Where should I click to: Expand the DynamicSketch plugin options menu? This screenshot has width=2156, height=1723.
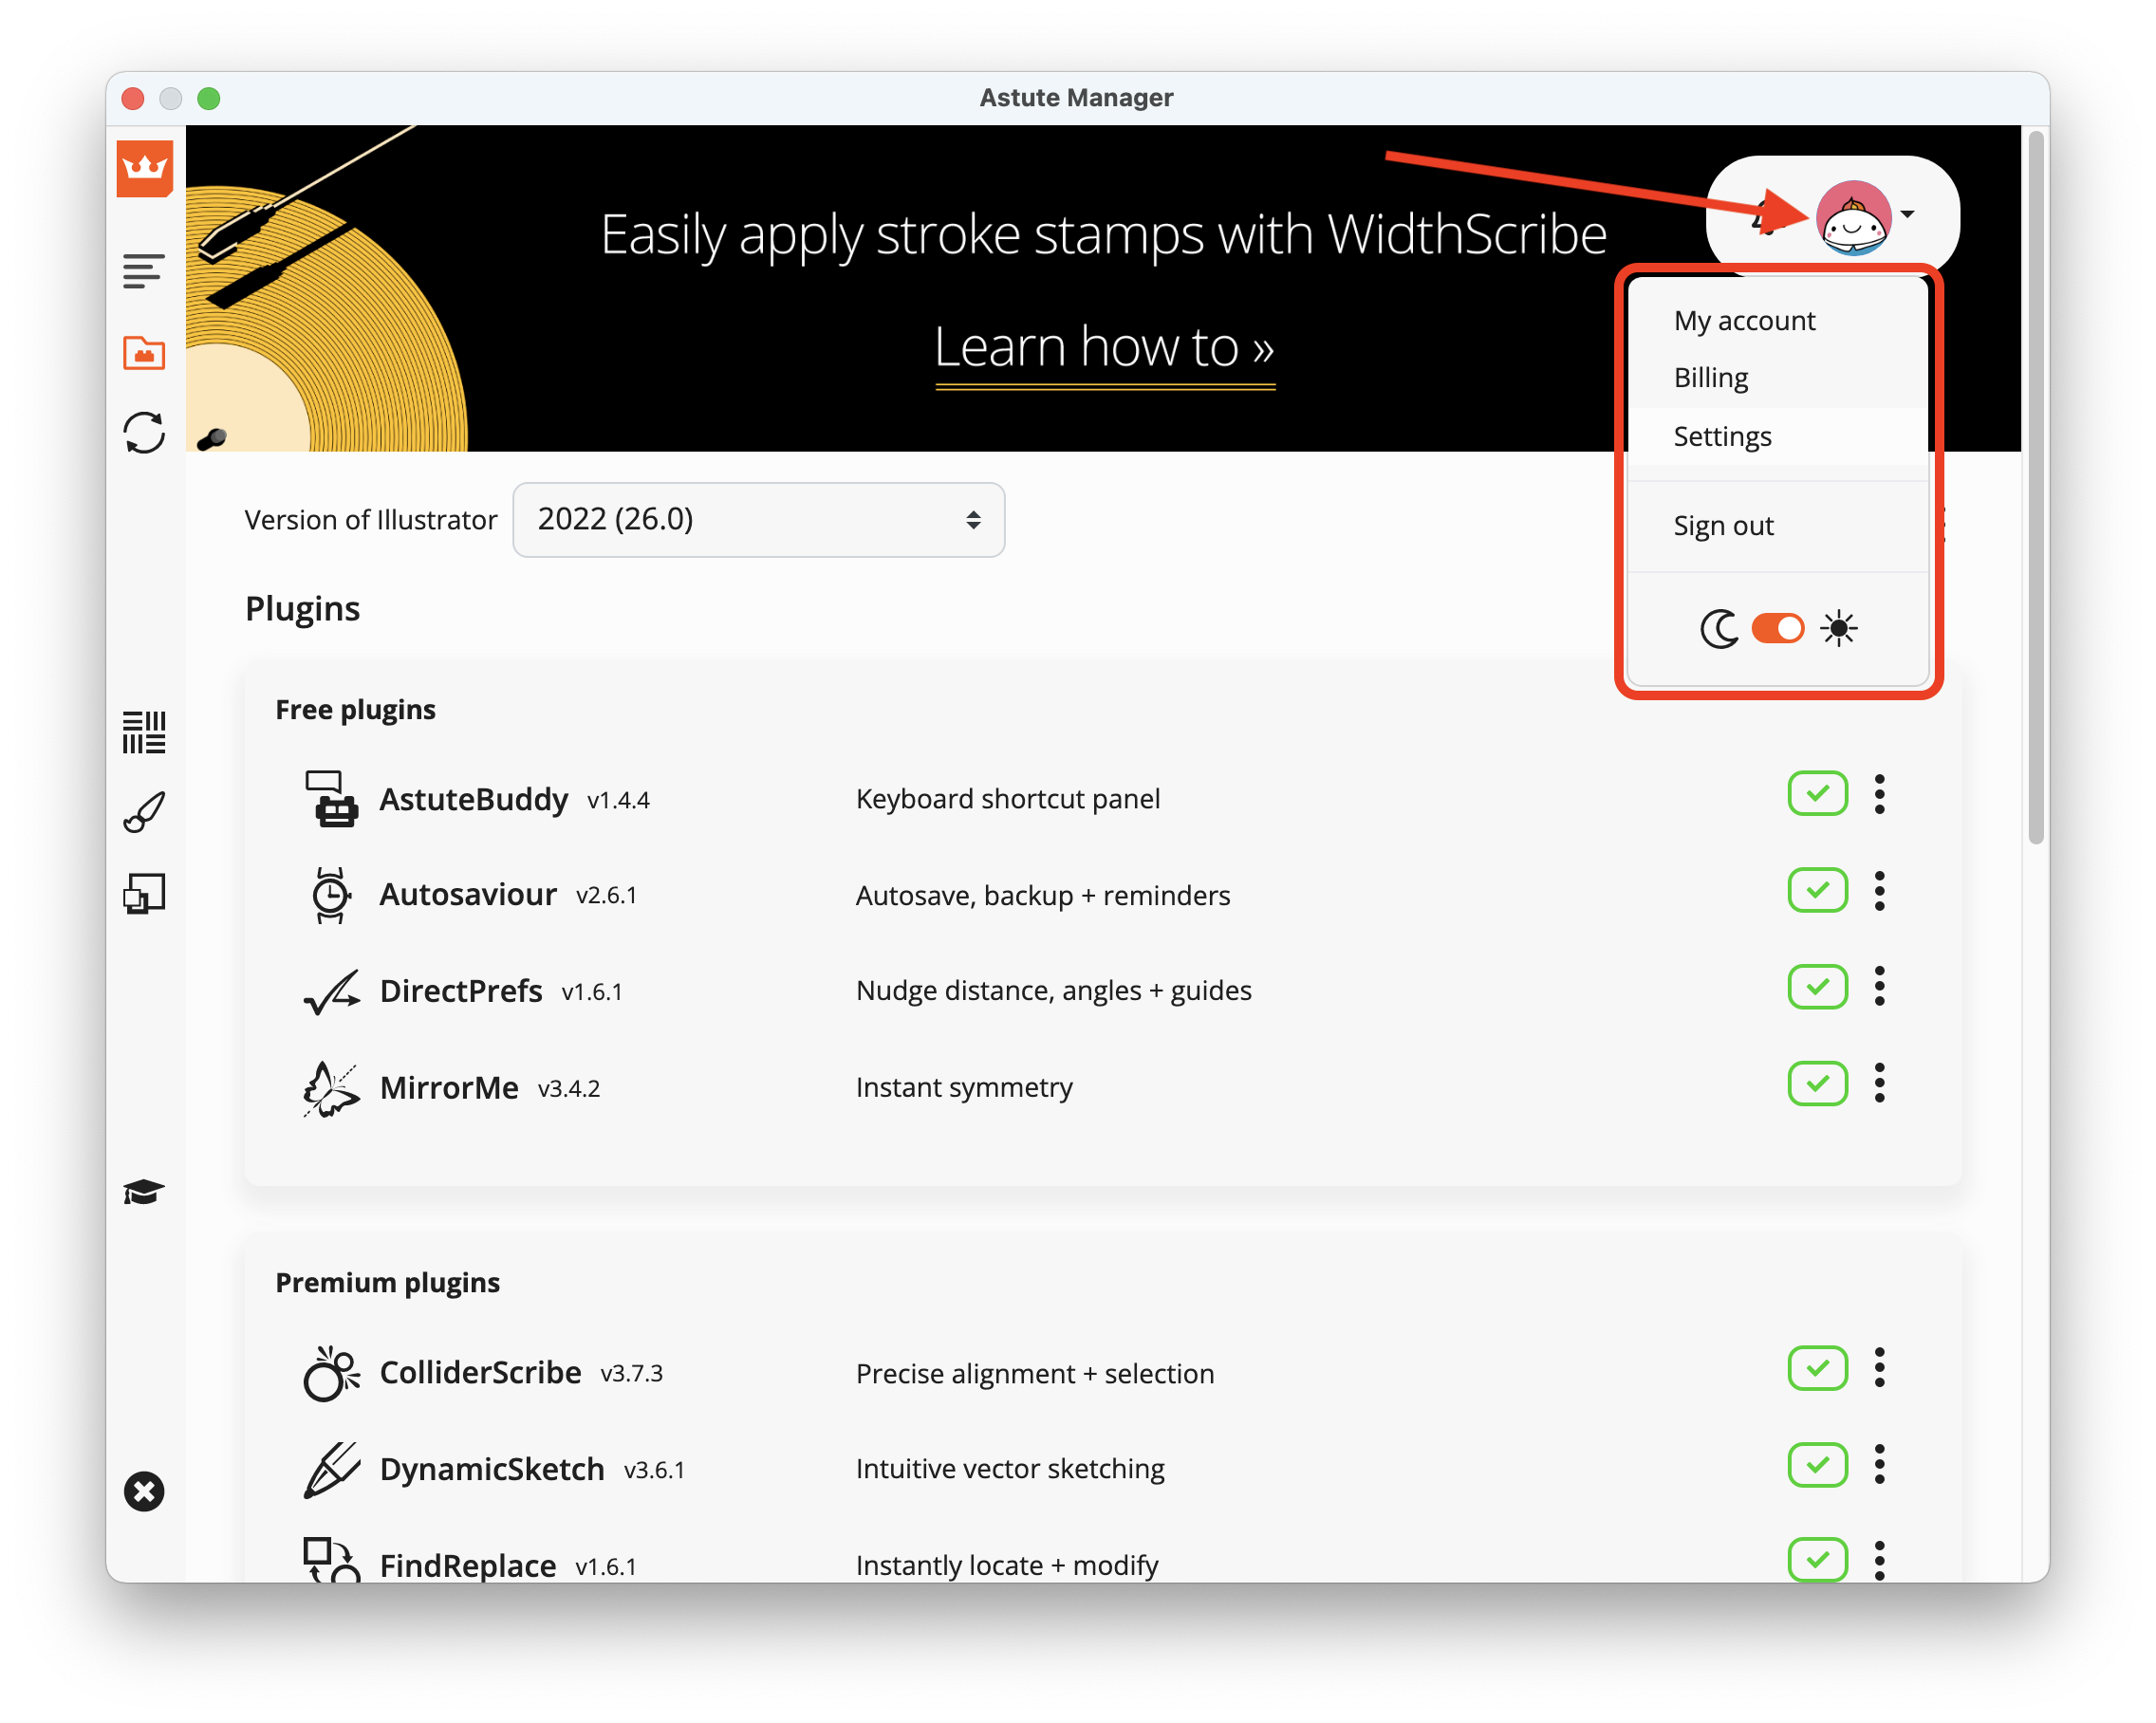coord(1880,1463)
